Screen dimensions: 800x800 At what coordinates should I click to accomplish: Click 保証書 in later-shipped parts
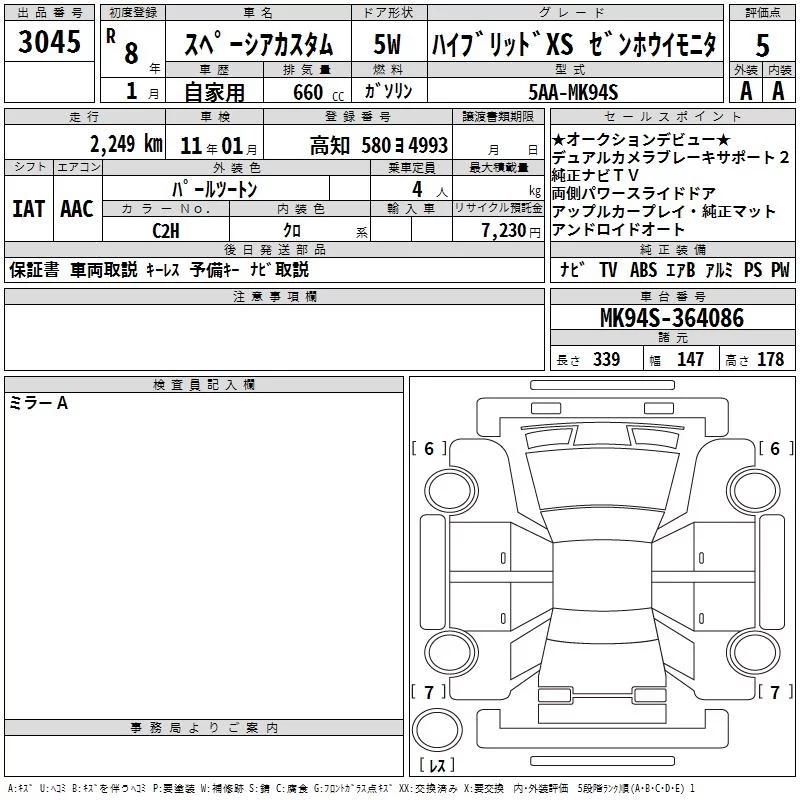34,269
